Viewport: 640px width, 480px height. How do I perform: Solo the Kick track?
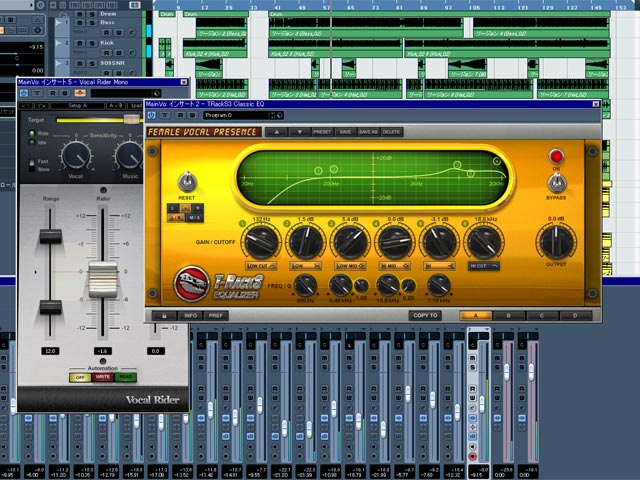coord(92,42)
